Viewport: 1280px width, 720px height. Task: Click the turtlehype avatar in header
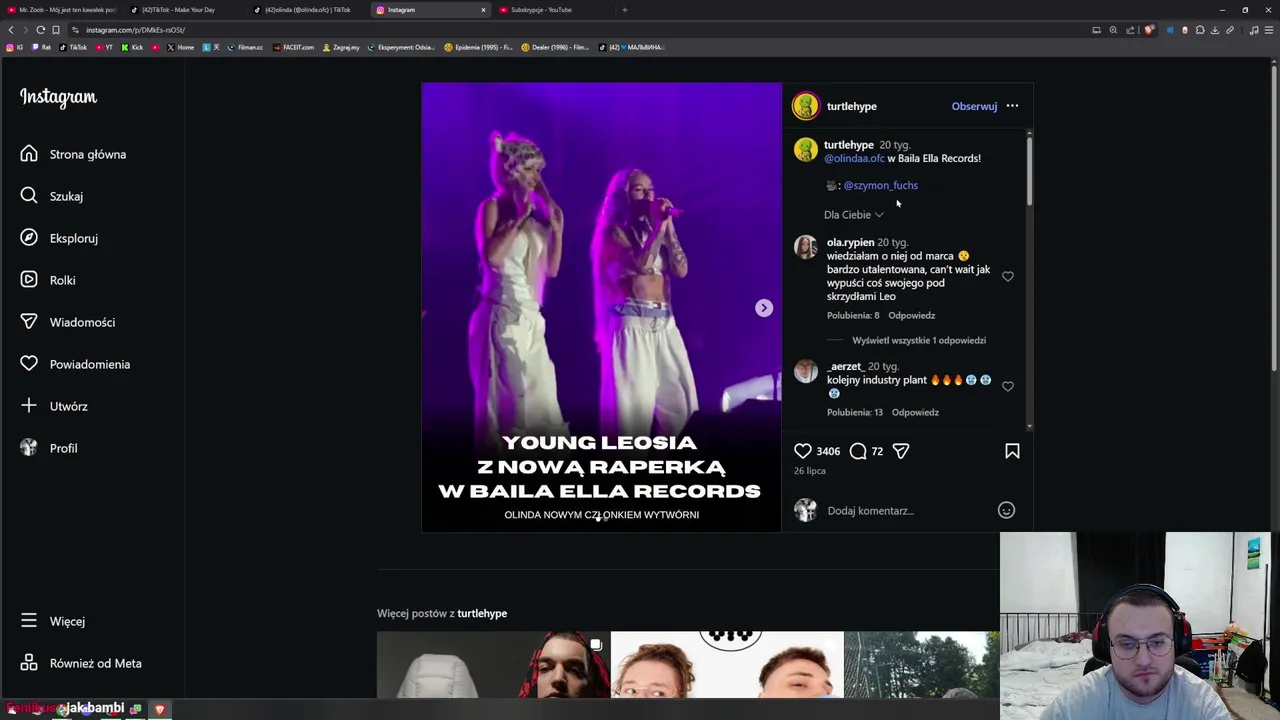pyautogui.click(x=806, y=106)
